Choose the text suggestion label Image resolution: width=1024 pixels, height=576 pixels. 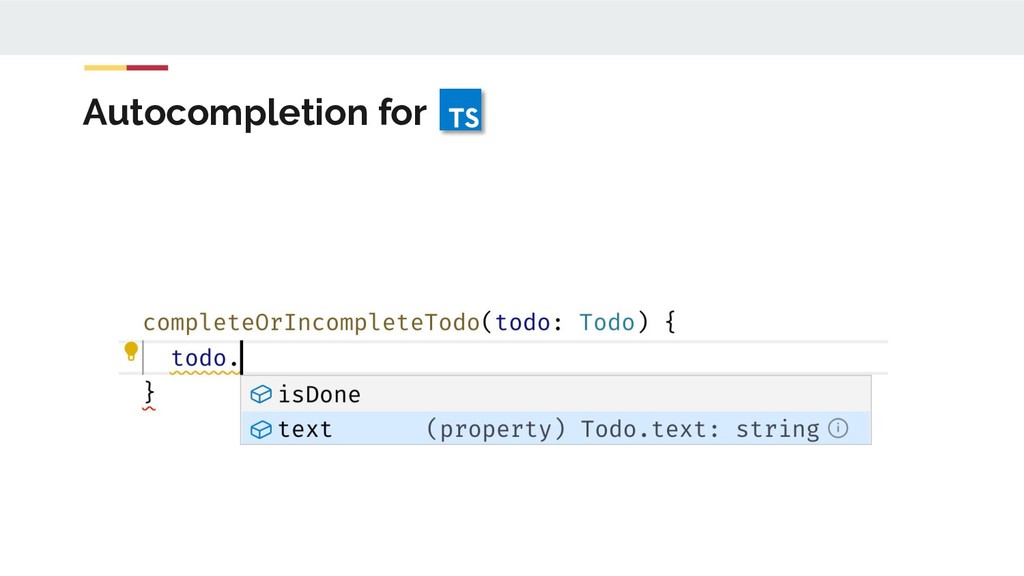pos(305,430)
